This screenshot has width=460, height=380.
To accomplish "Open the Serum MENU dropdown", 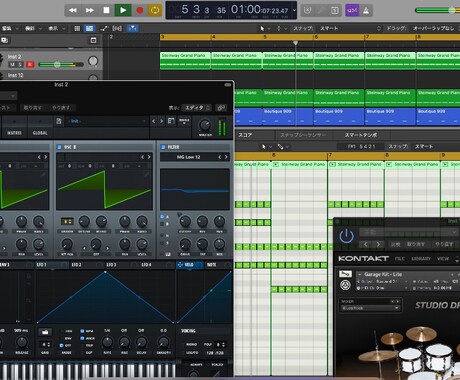I will [x=184, y=122].
